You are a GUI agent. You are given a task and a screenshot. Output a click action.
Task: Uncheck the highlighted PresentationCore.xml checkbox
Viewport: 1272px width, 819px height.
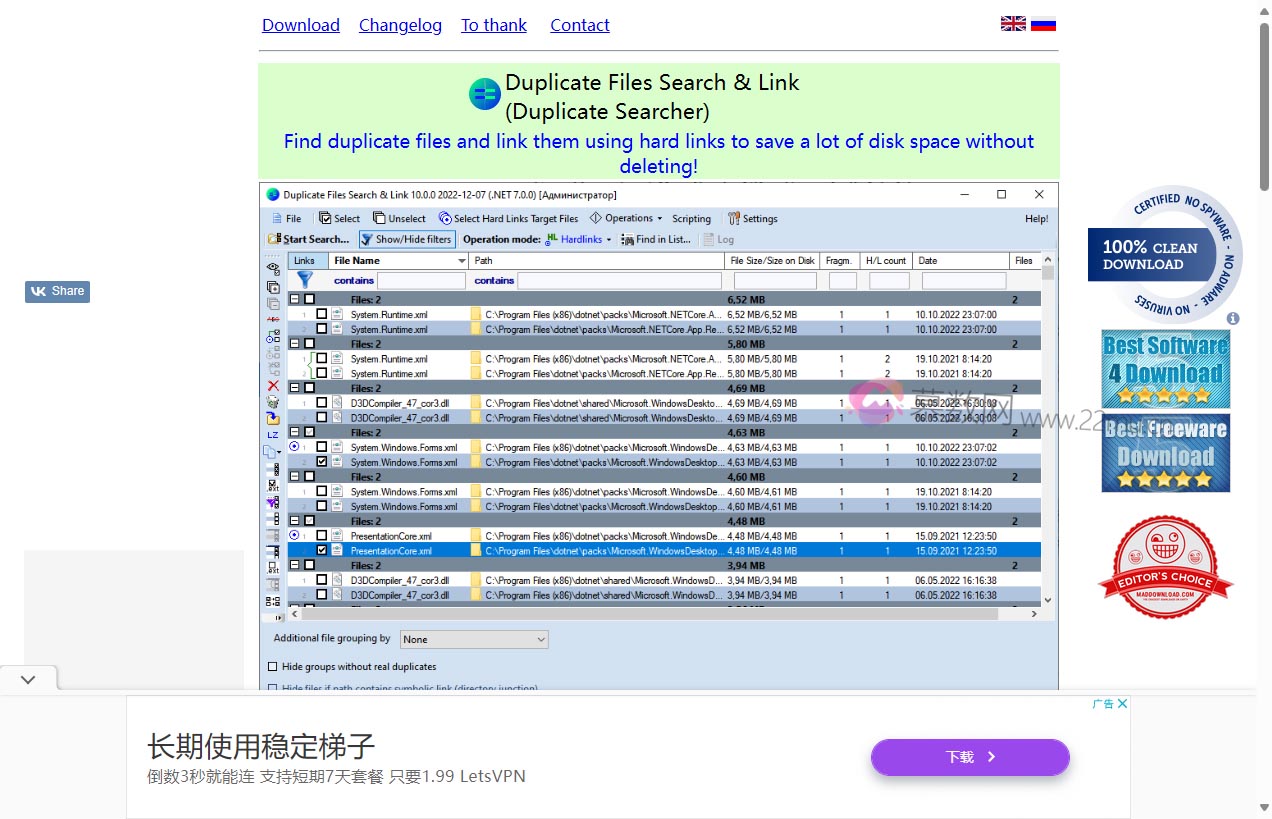pyautogui.click(x=321, y=550)
